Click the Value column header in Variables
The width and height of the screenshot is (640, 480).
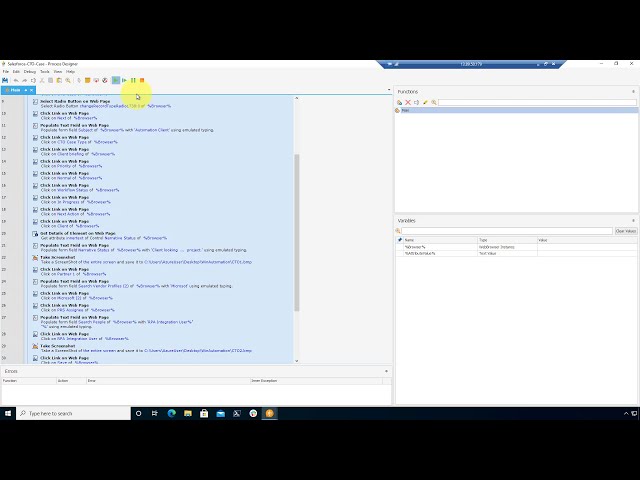pos(587,240)
